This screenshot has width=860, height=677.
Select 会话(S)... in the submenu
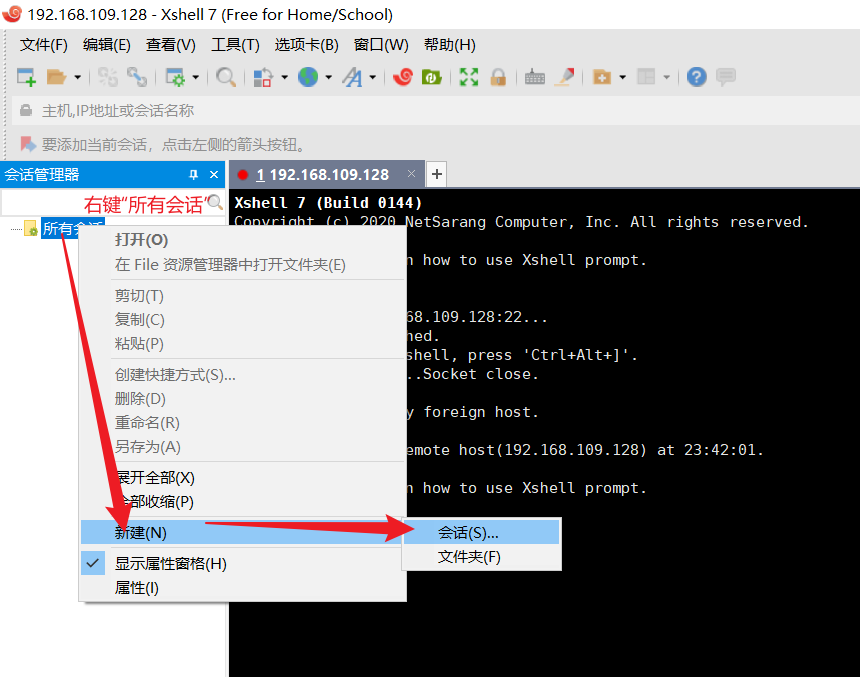pyautogui.click(x=481, y=533)
